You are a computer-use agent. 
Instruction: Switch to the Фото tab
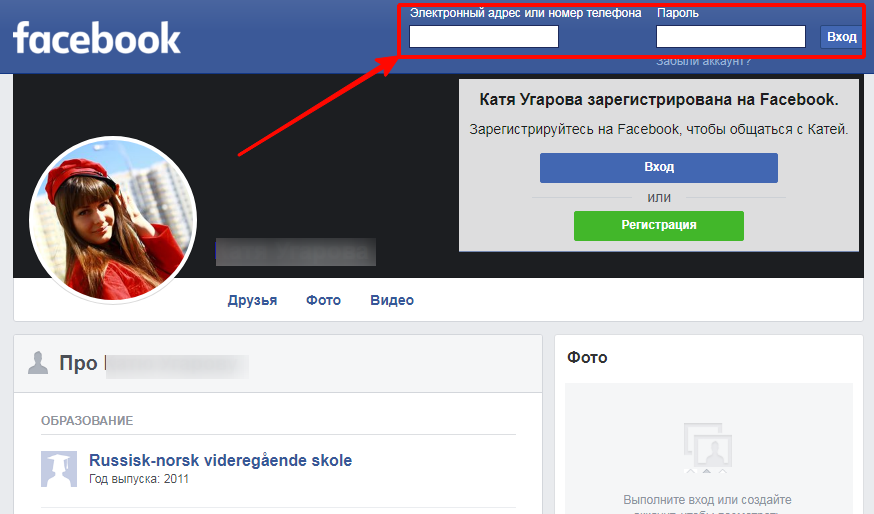click(323, 300)
